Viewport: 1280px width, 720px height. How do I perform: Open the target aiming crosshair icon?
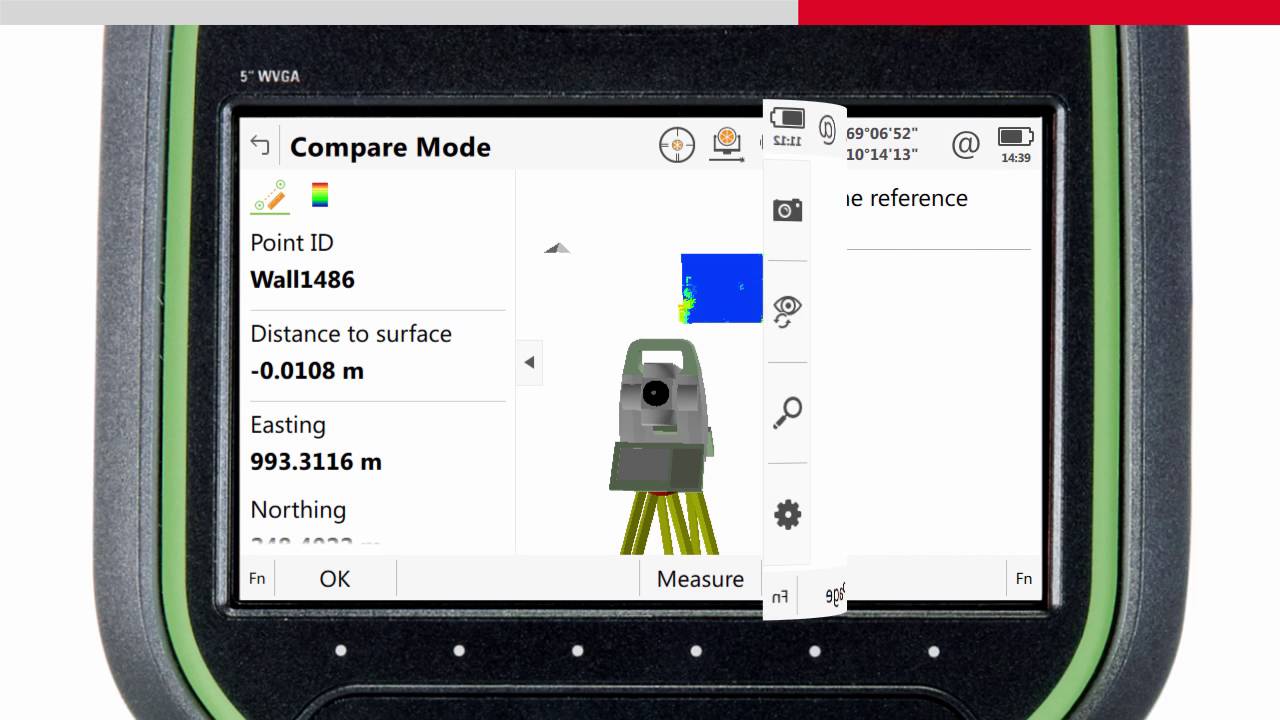pyautogui.click(x=677, y=146)
